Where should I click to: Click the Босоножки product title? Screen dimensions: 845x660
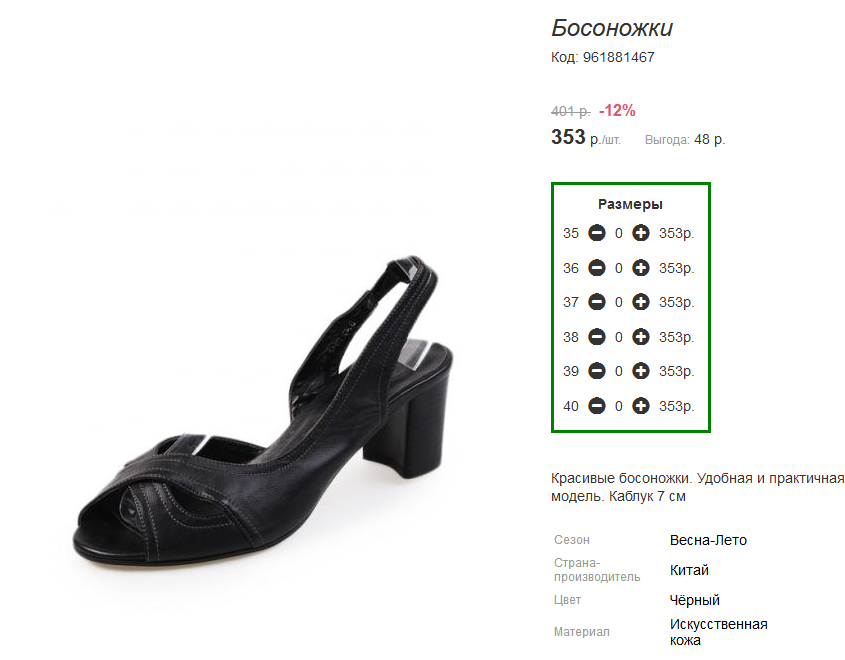(x=612, y=28)
